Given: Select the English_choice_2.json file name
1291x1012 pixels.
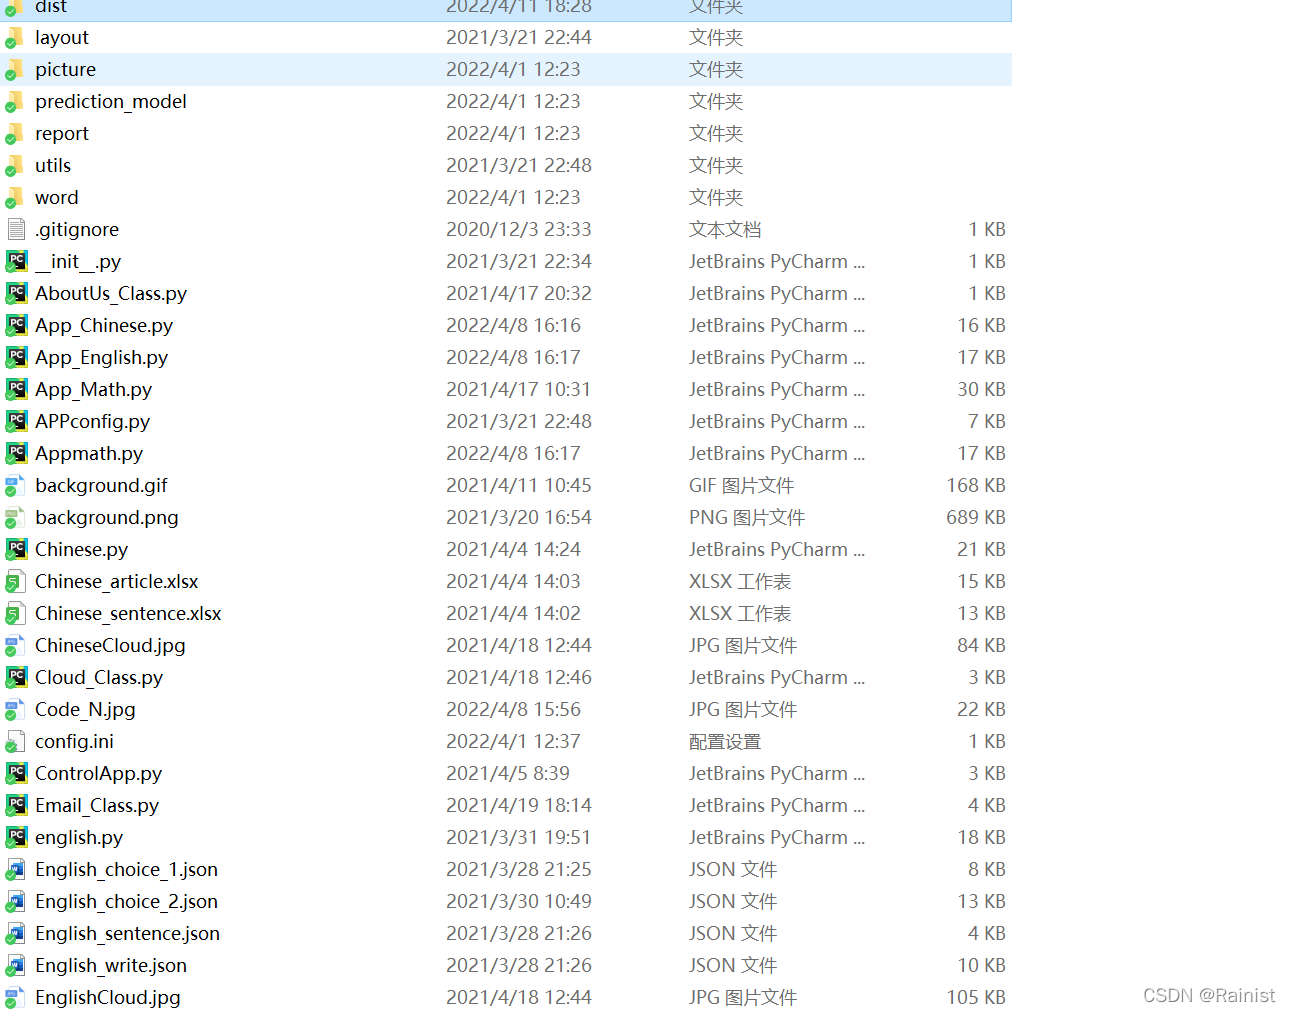Looking at the screenshot, I should [126, 902].
